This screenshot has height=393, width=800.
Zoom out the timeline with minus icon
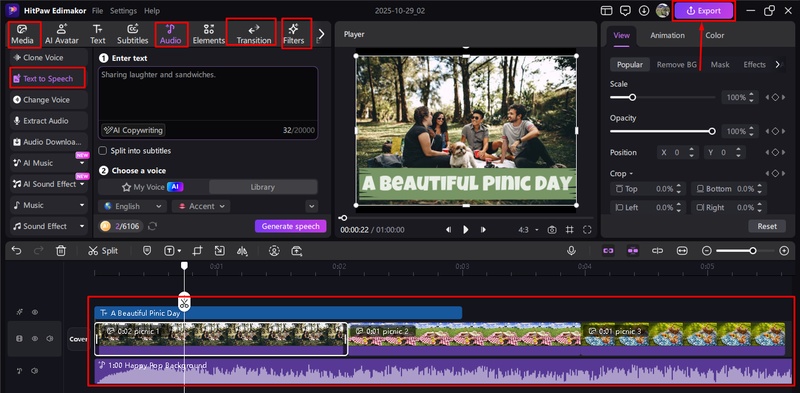point(707,251)
